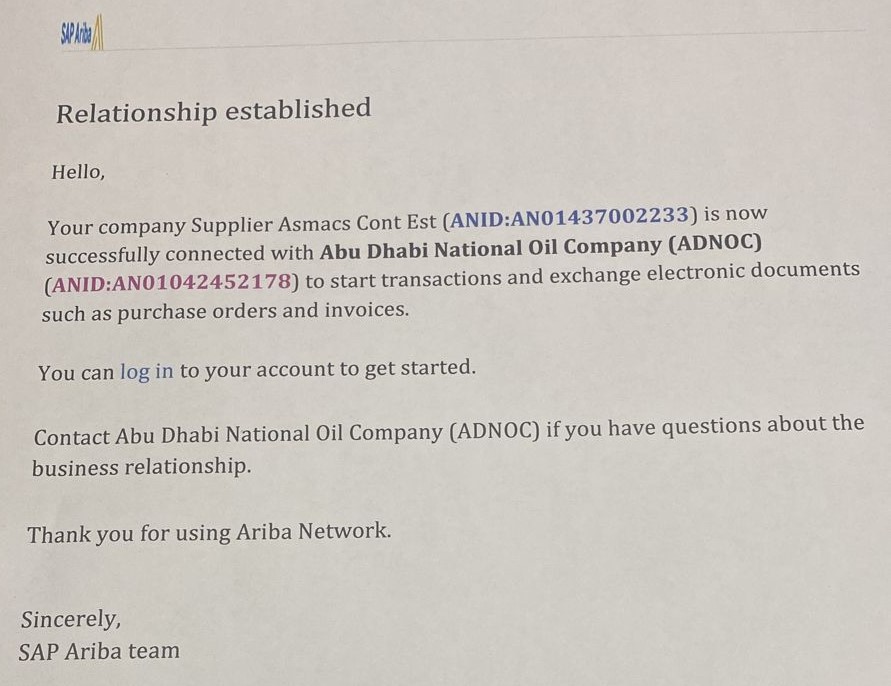891x686 pixels.
Task: Click the purchase orders and invoices text
Action: point(263,311)
